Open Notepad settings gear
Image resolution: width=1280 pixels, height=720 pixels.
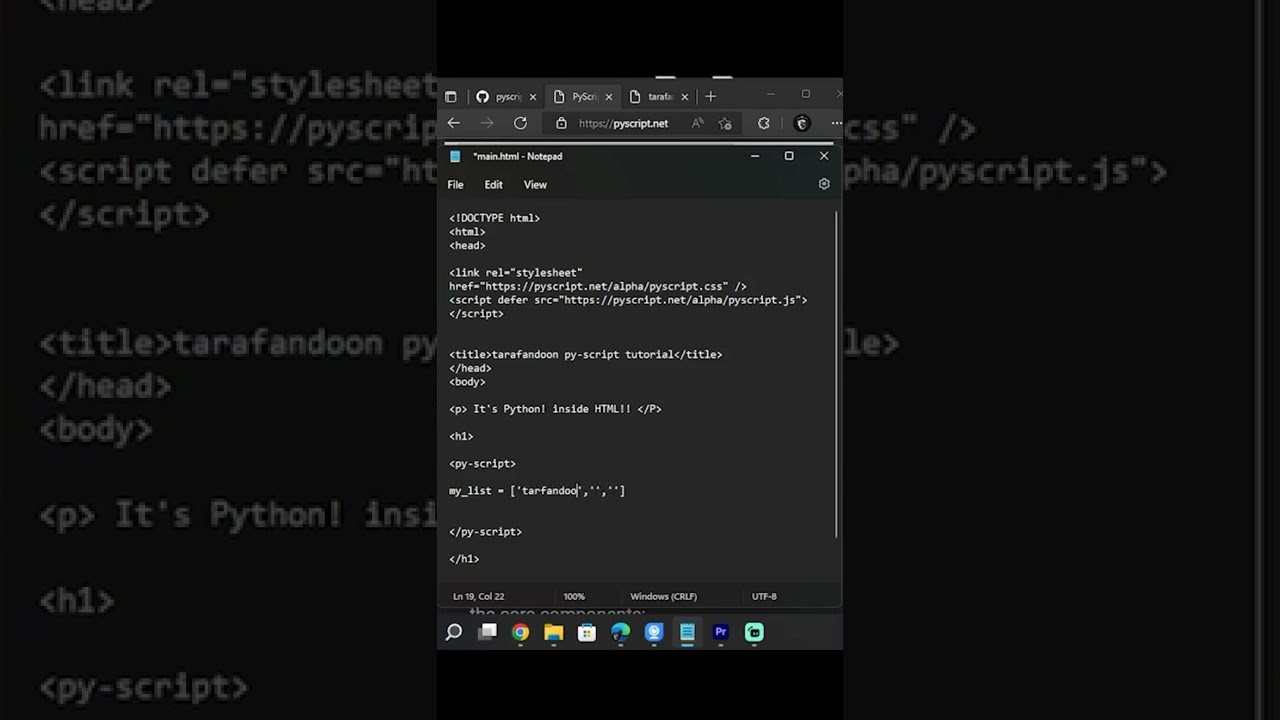pos(824,184)
